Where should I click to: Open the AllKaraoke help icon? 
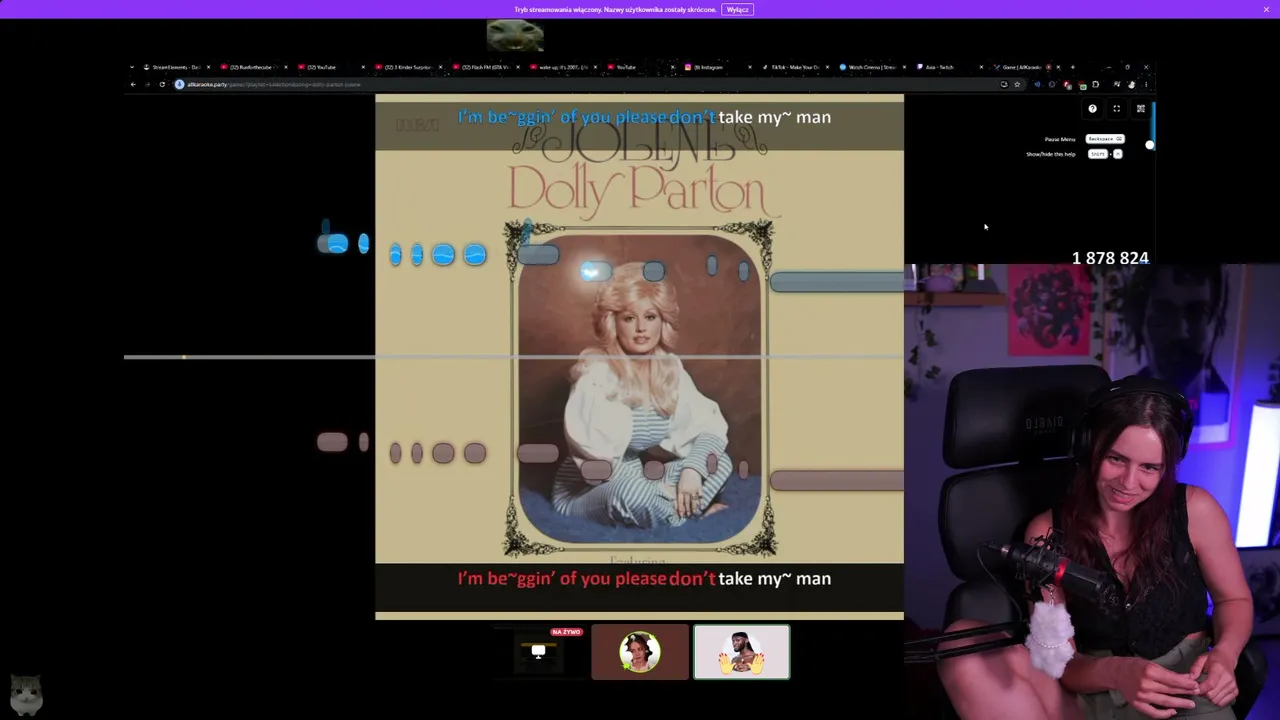1092,109
